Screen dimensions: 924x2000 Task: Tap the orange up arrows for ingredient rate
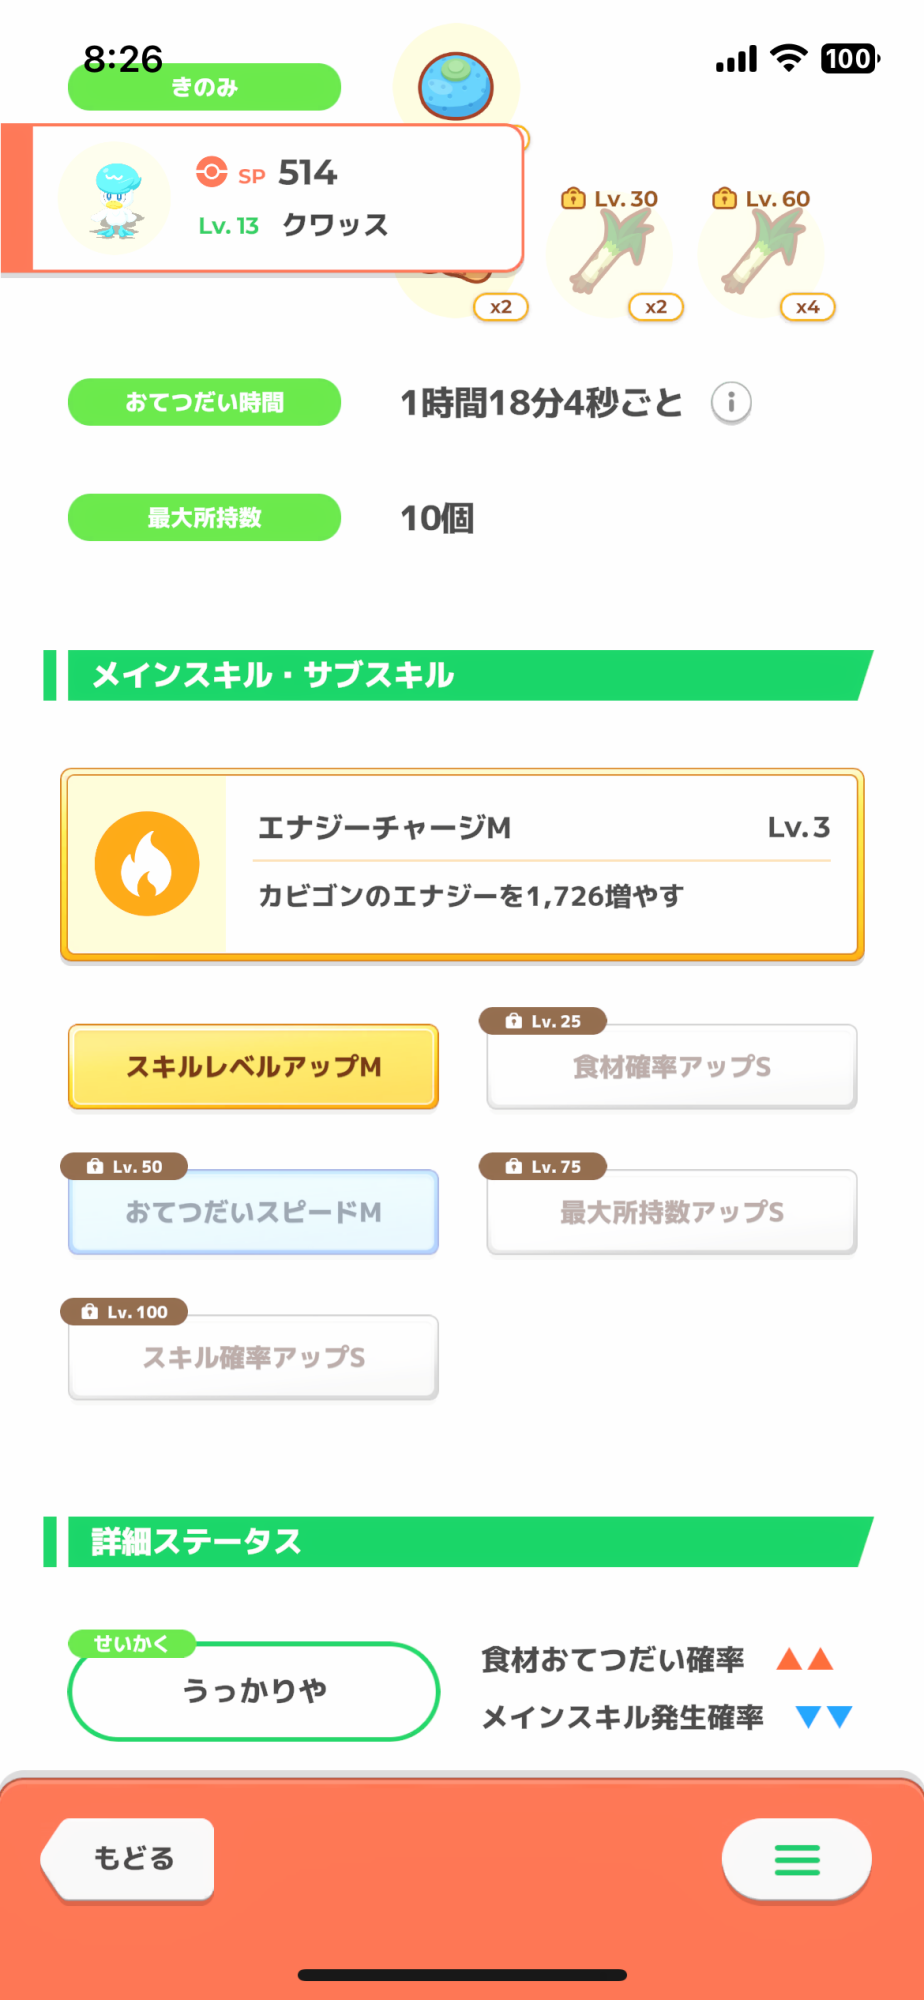coord(805,1660)
